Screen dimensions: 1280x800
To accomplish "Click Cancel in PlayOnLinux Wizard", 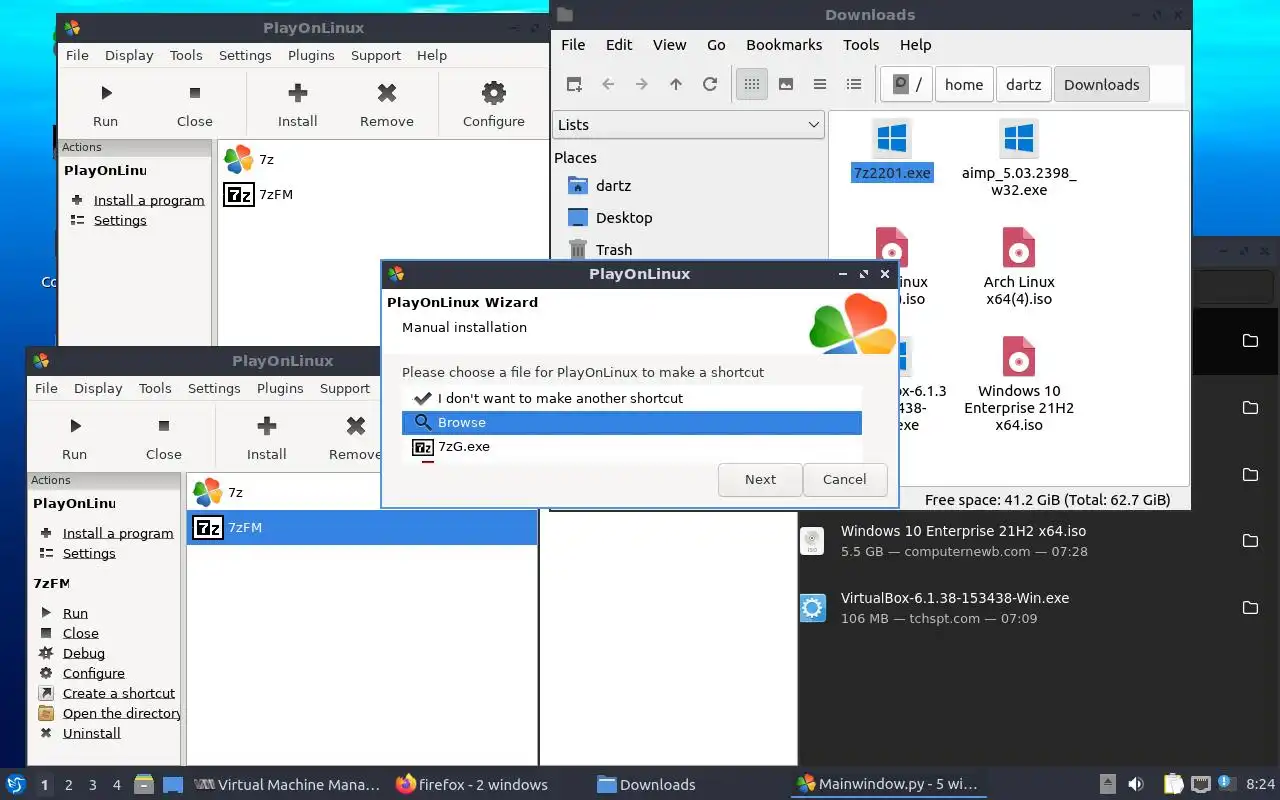I will (845, 479).
